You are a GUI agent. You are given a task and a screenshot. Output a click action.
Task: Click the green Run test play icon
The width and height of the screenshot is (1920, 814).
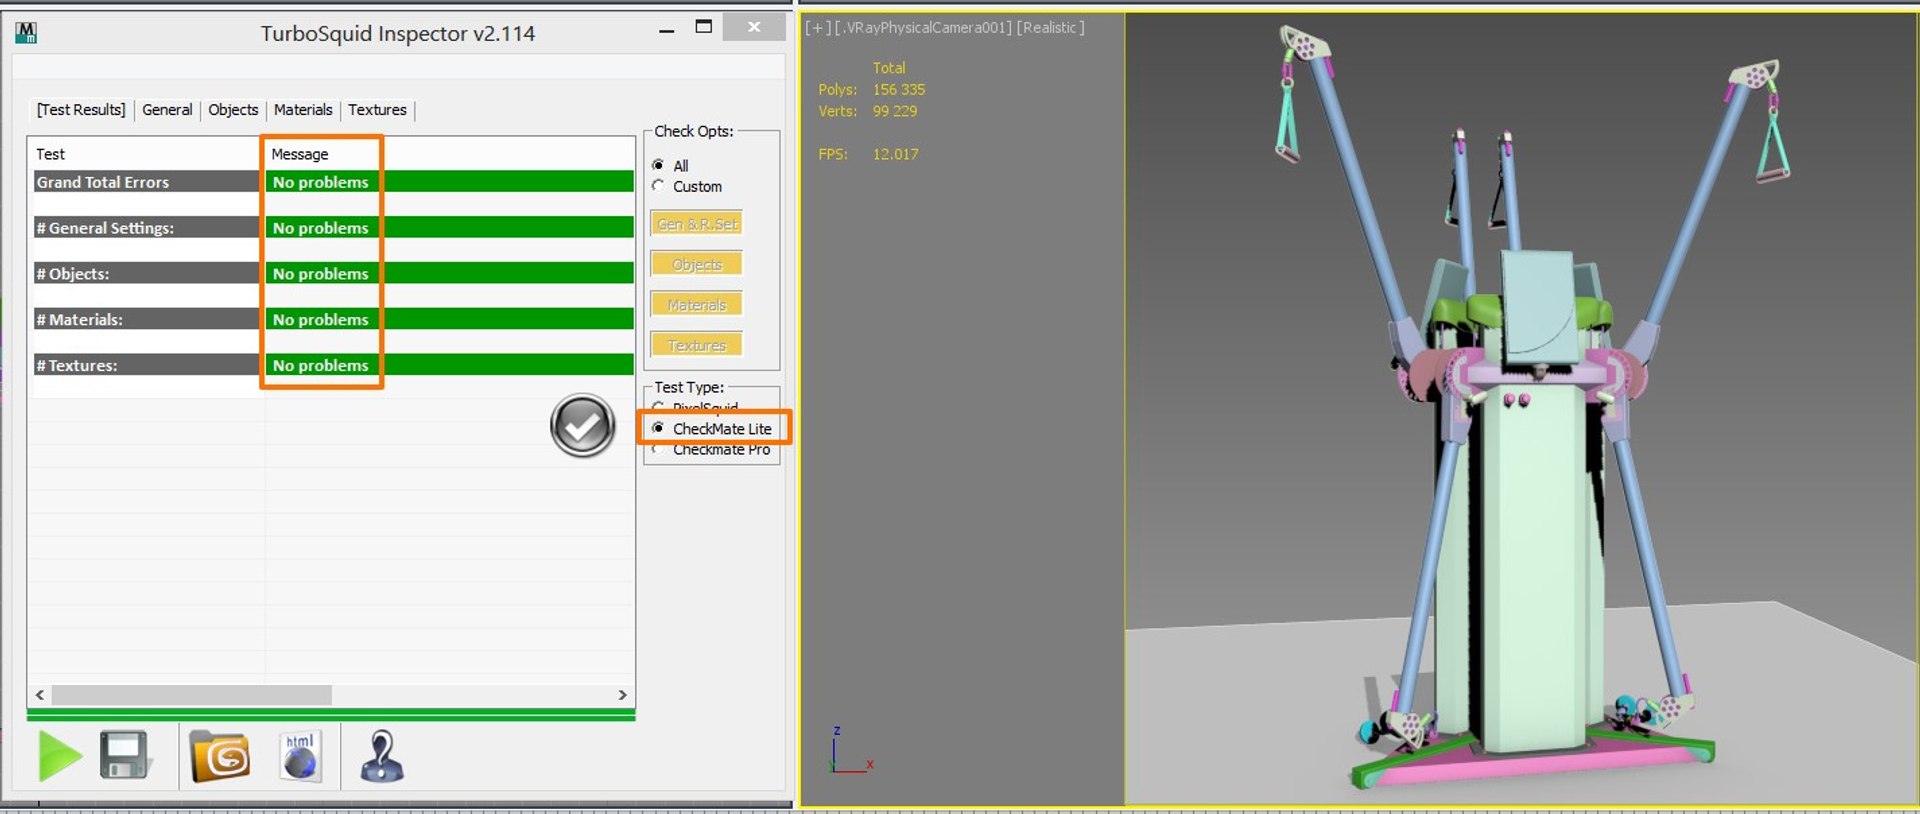point(60,757)
